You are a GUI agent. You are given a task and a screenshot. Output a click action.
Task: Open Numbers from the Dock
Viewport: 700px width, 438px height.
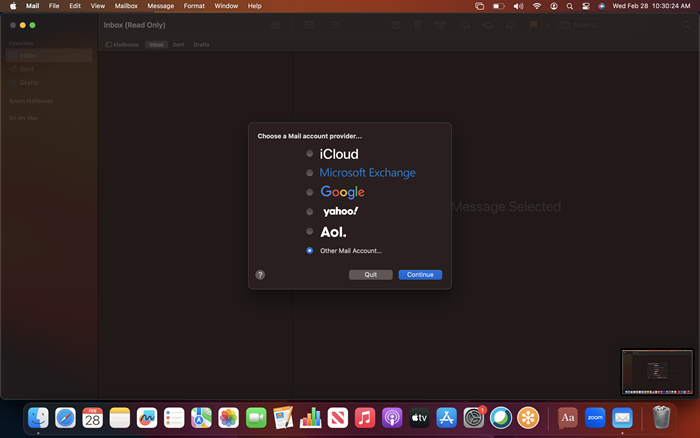pos(310,418)
